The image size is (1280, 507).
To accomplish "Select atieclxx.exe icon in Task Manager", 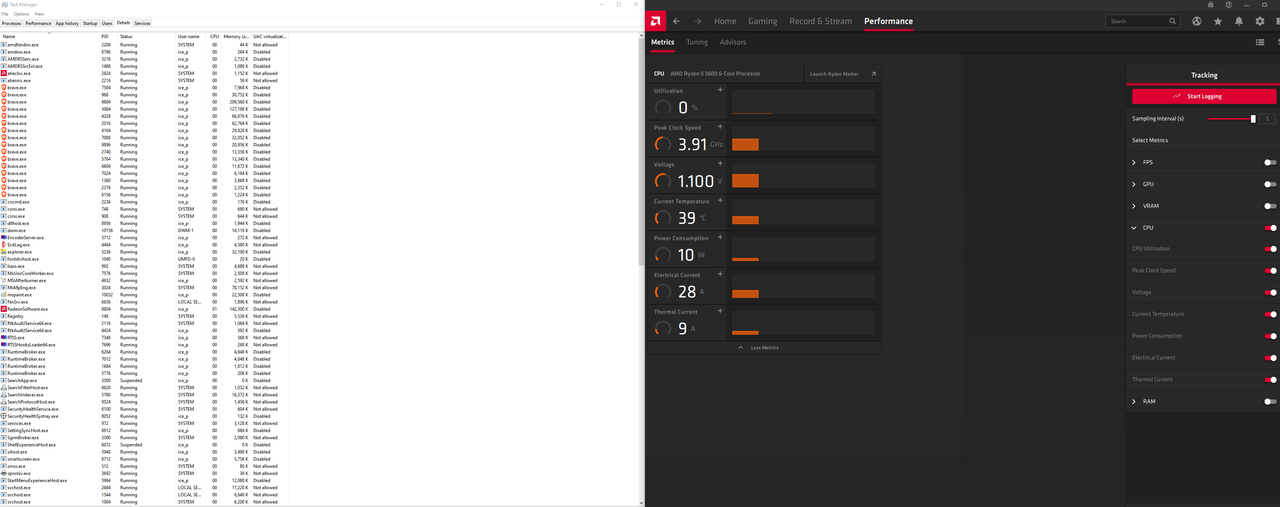I will (4, 73).
